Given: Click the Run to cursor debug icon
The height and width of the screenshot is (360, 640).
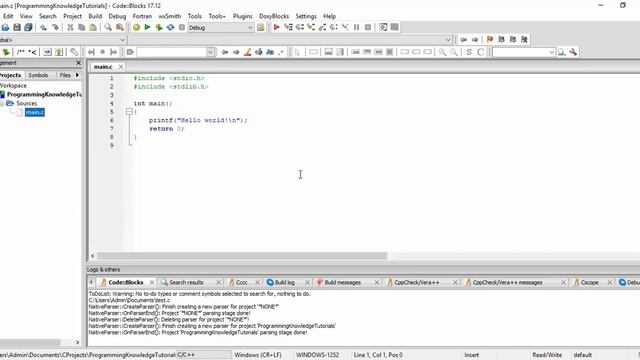Looking at the screenshot, I should click(x=289, y=27).
